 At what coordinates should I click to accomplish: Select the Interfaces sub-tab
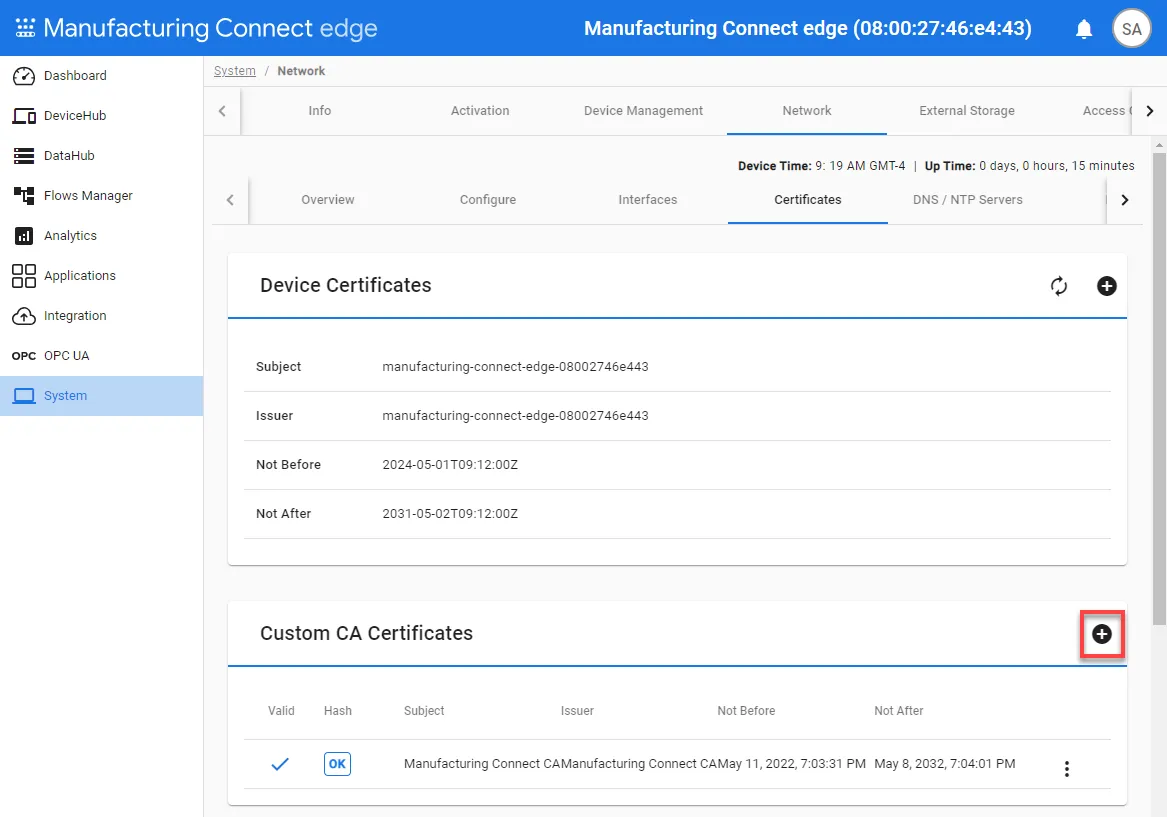(648, 200)
